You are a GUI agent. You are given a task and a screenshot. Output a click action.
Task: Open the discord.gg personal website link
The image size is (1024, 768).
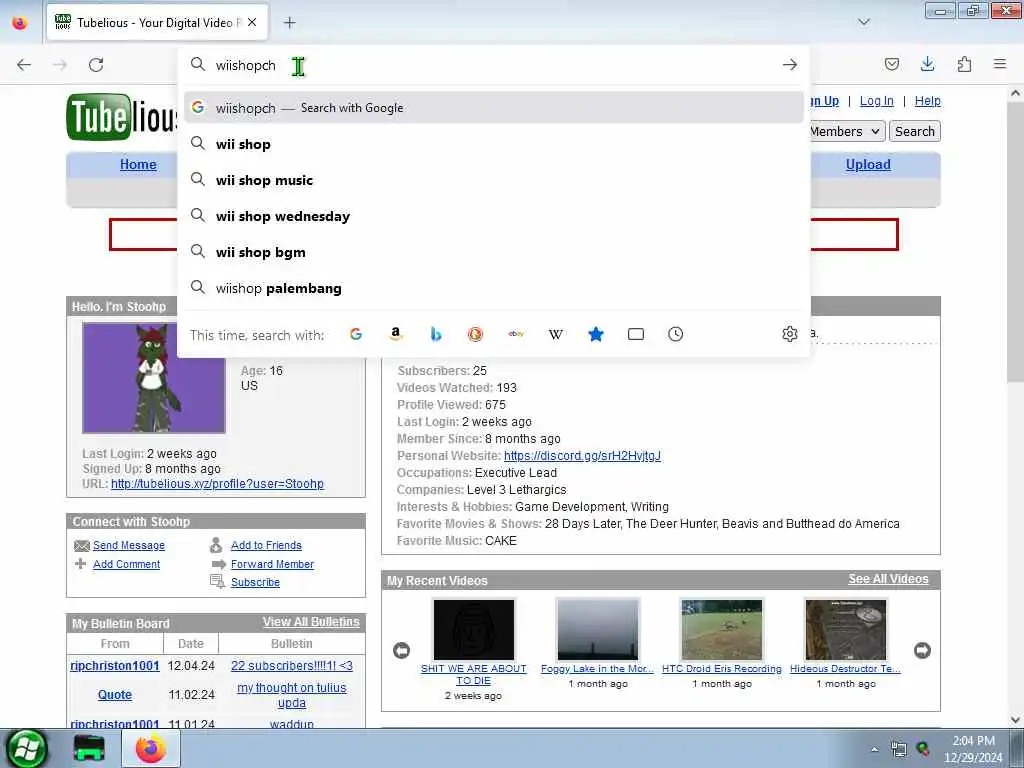583,456
